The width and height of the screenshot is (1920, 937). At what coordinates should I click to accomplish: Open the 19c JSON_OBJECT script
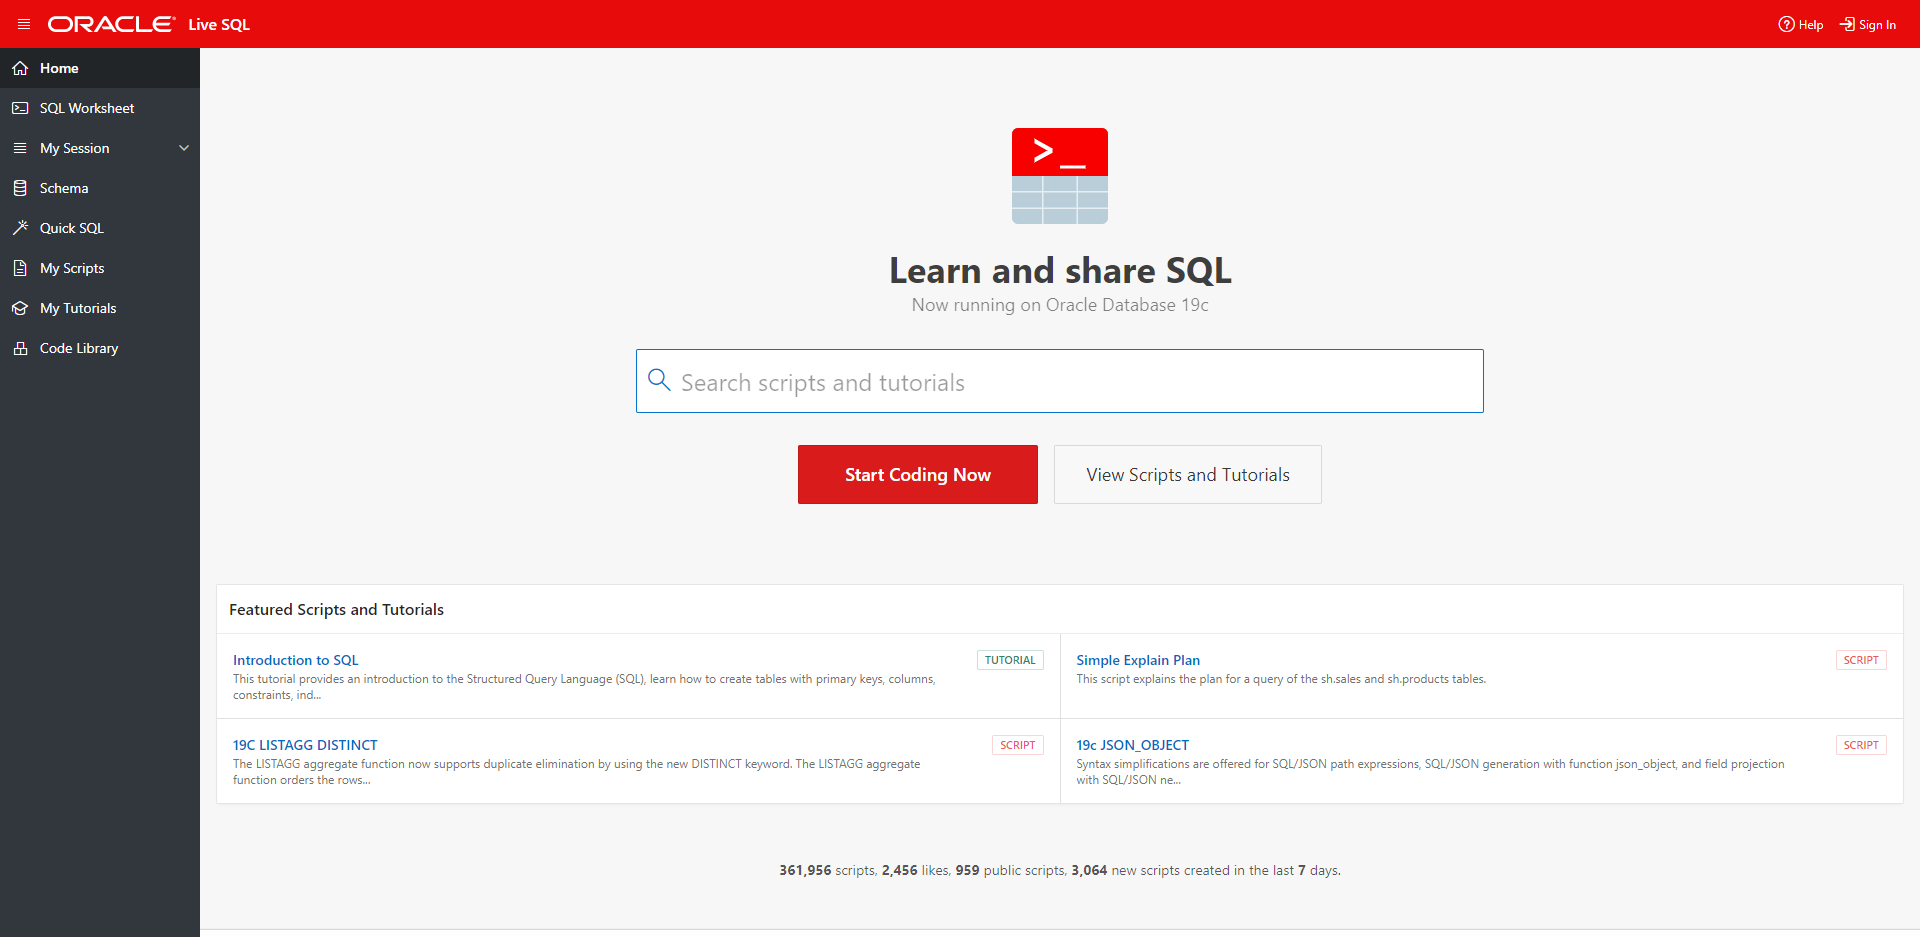(x=1132, y=745)
